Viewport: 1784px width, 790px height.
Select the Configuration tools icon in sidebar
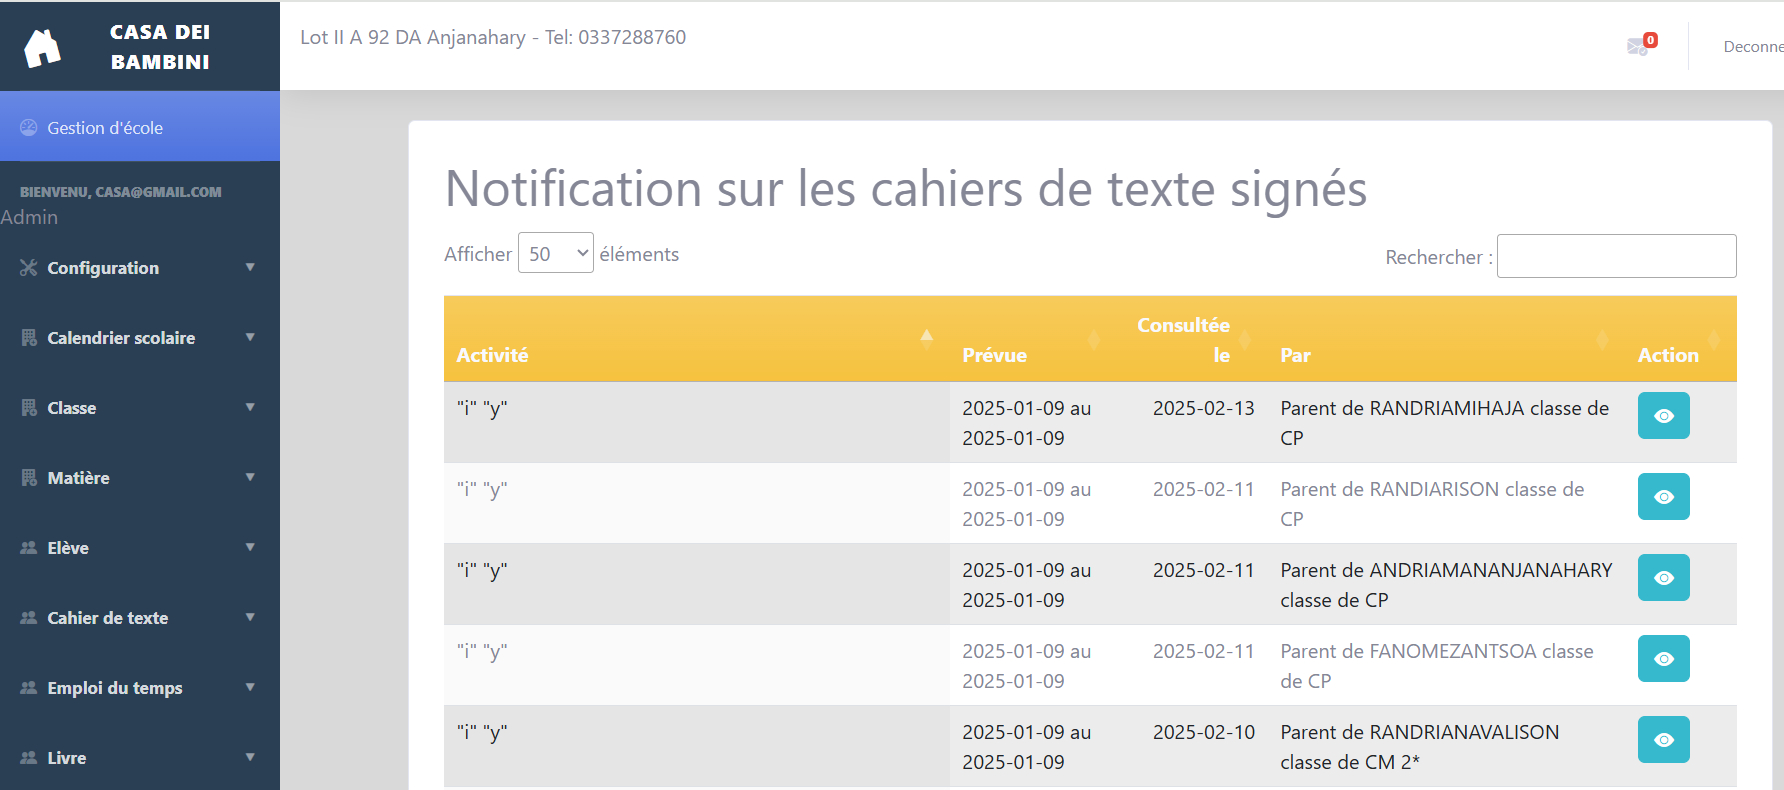(26, 267)
